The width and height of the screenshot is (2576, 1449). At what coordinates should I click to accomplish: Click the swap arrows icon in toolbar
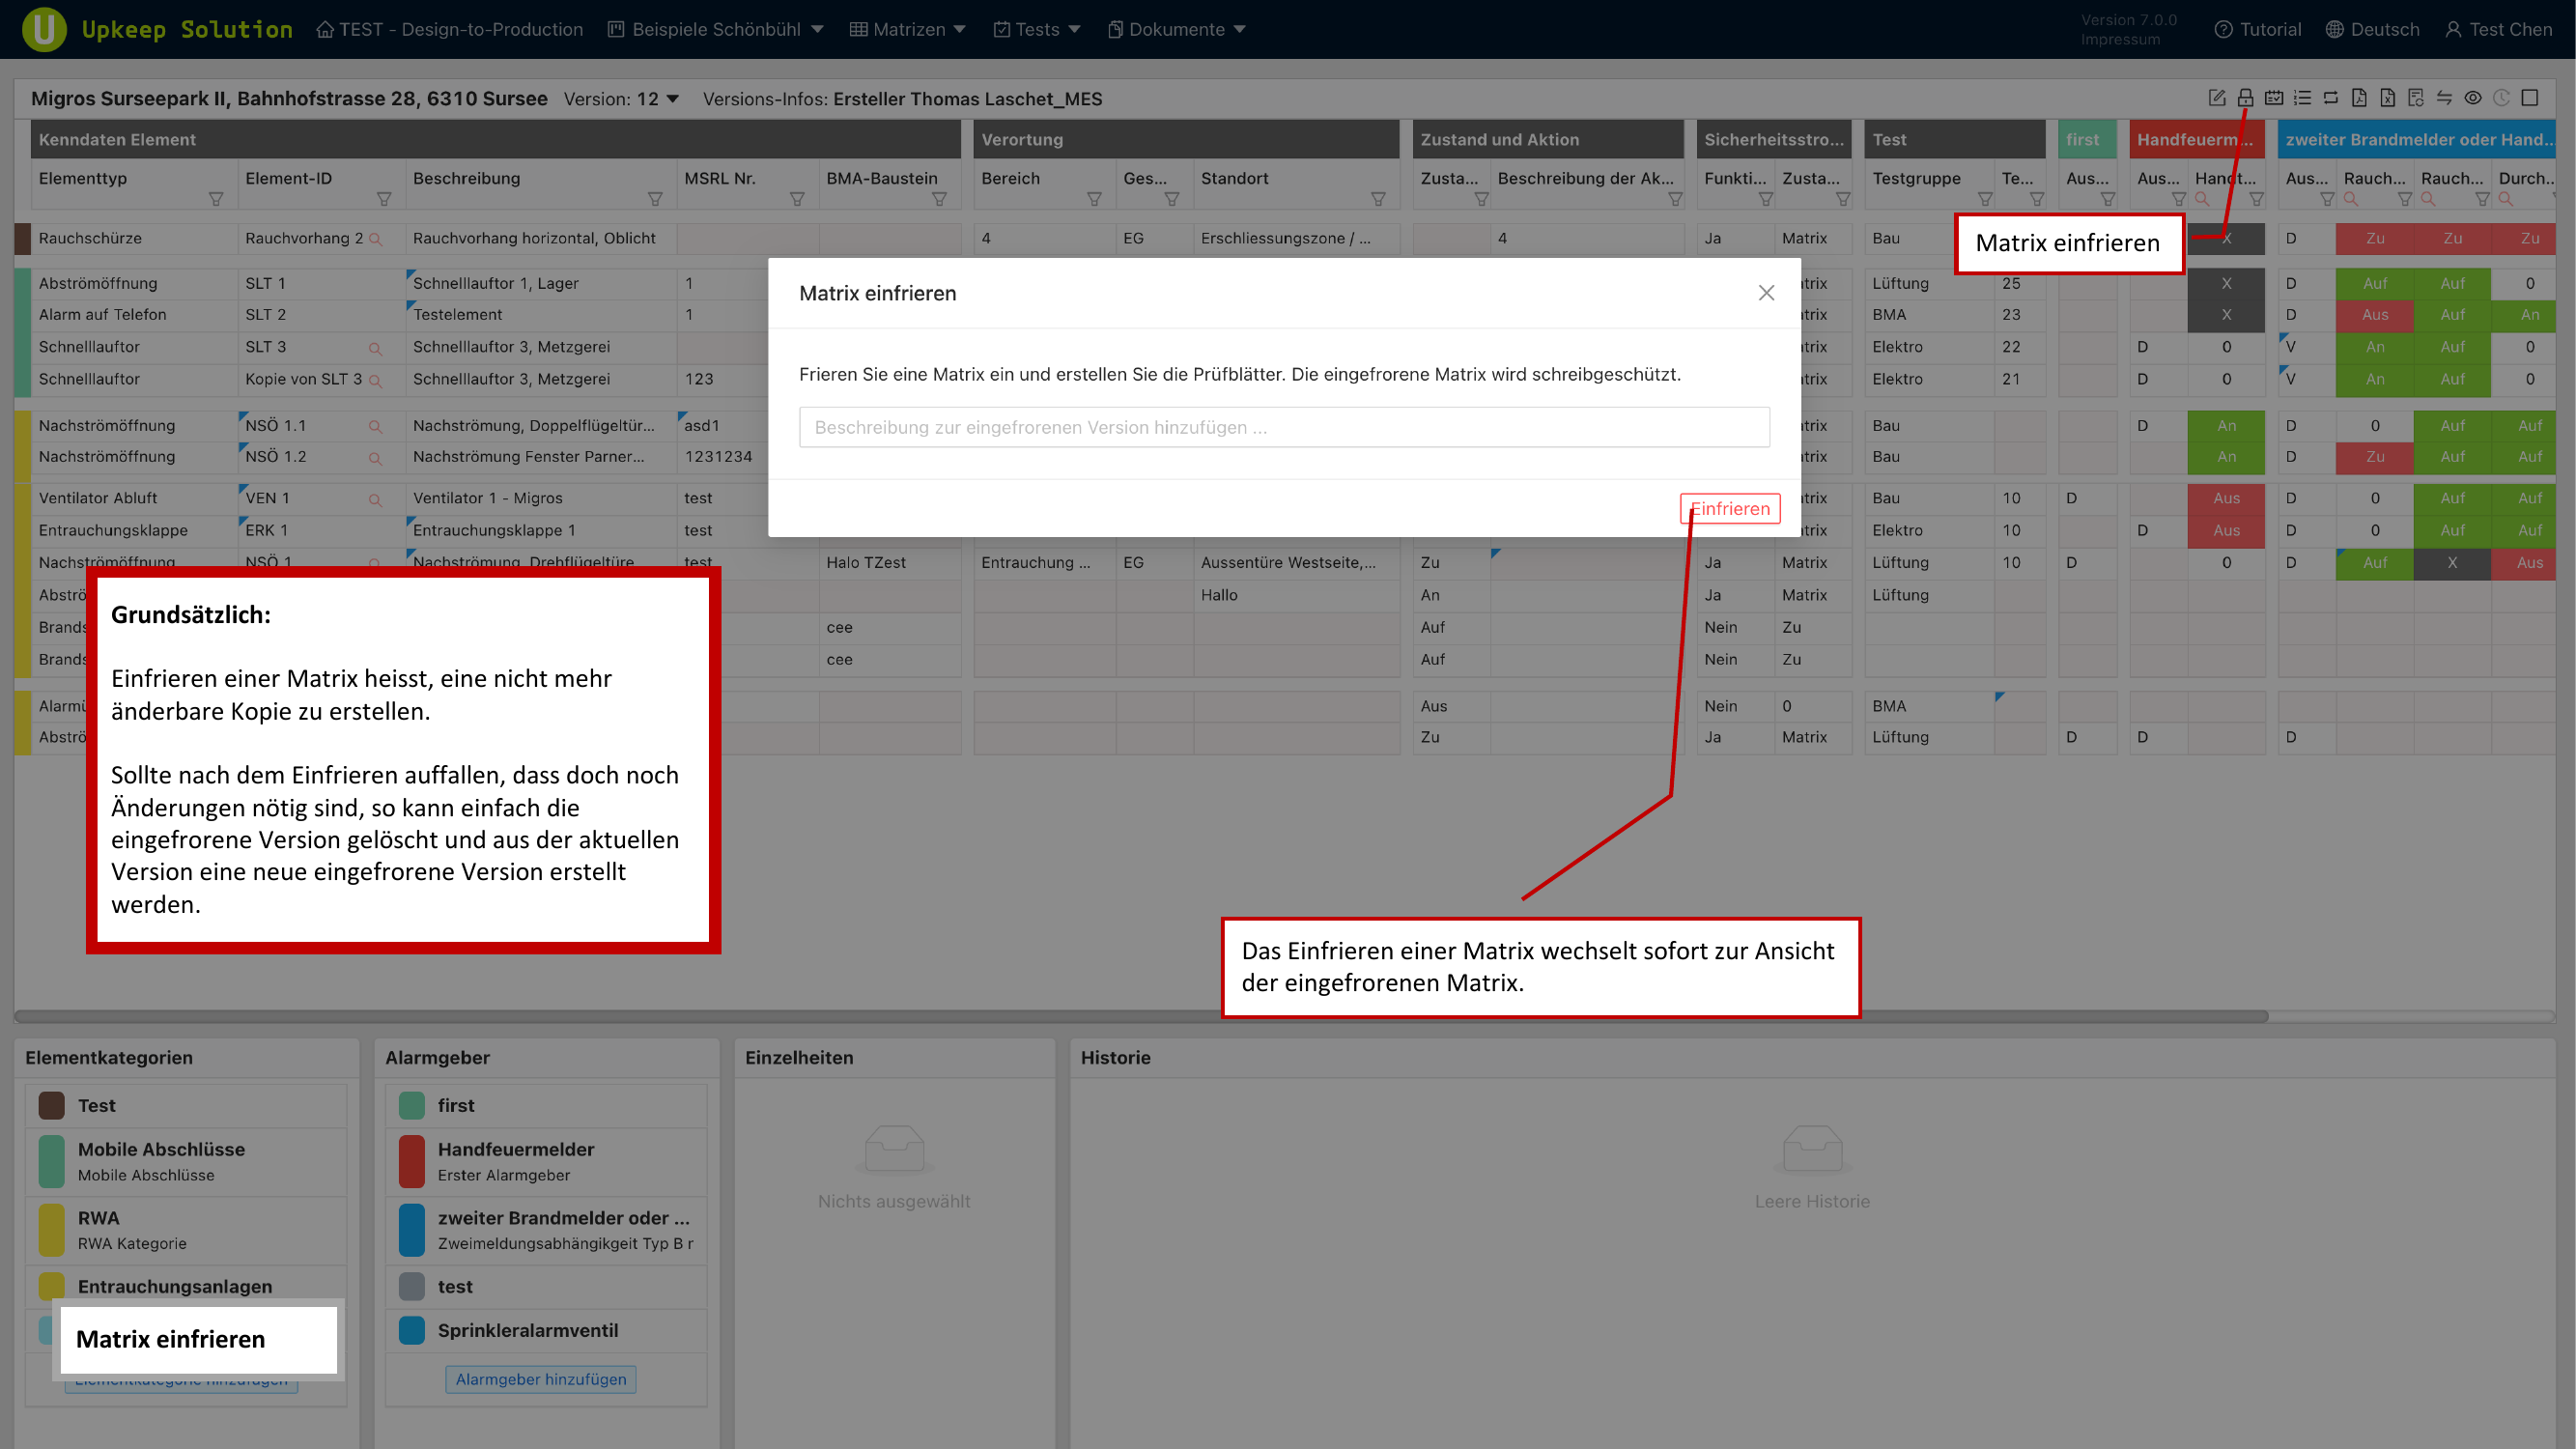tap(2444, 98)
